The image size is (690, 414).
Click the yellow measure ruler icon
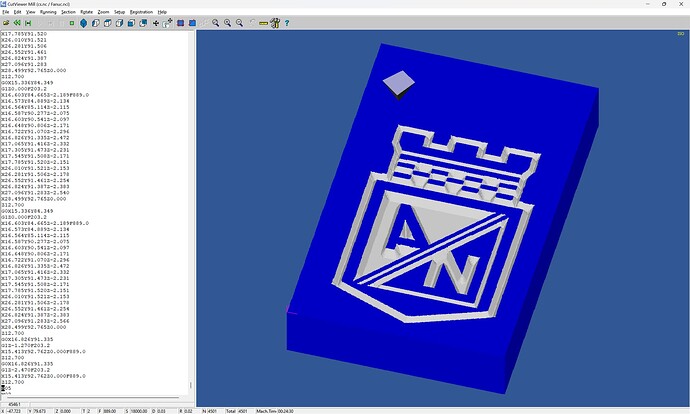[264, 23]
